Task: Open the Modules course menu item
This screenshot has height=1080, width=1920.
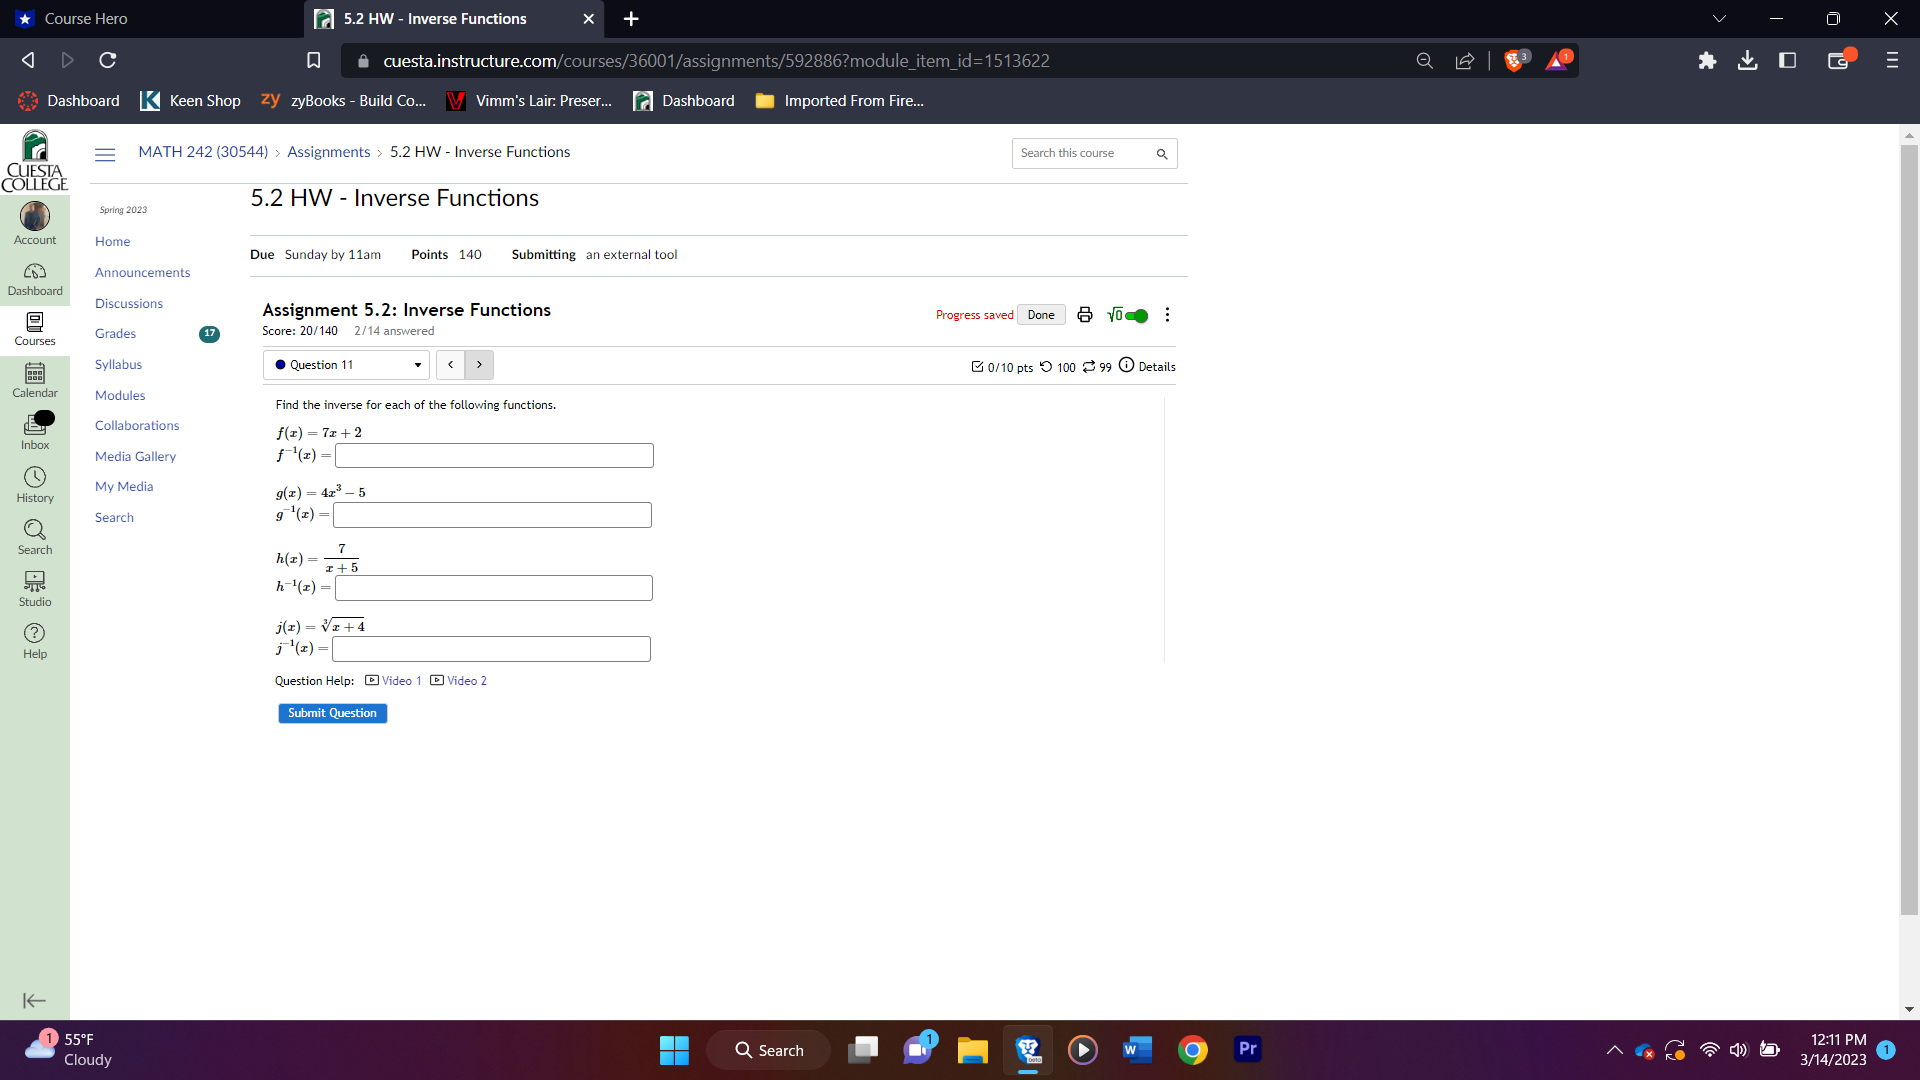Action: pyautogui.click(x=120, y=395)
